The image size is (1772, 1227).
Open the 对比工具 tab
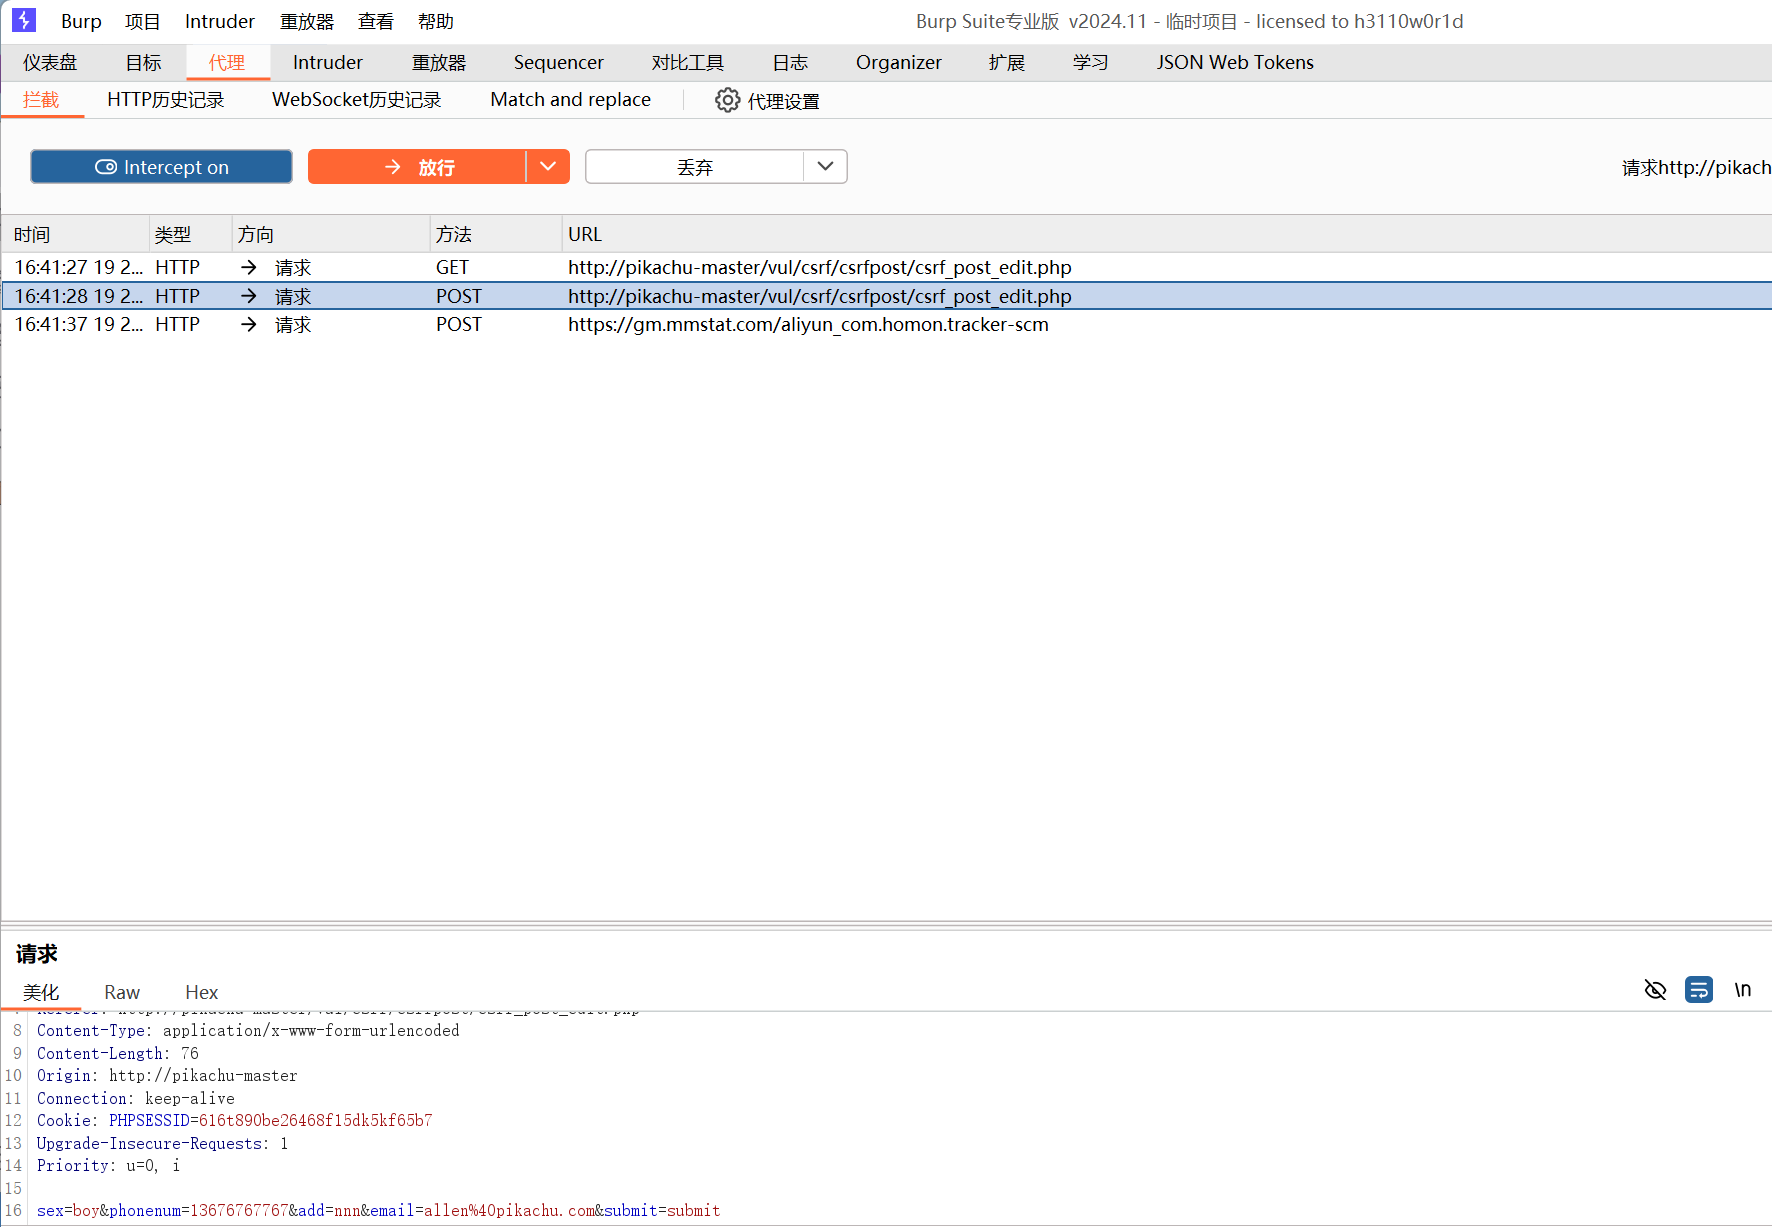click(688, 62)
